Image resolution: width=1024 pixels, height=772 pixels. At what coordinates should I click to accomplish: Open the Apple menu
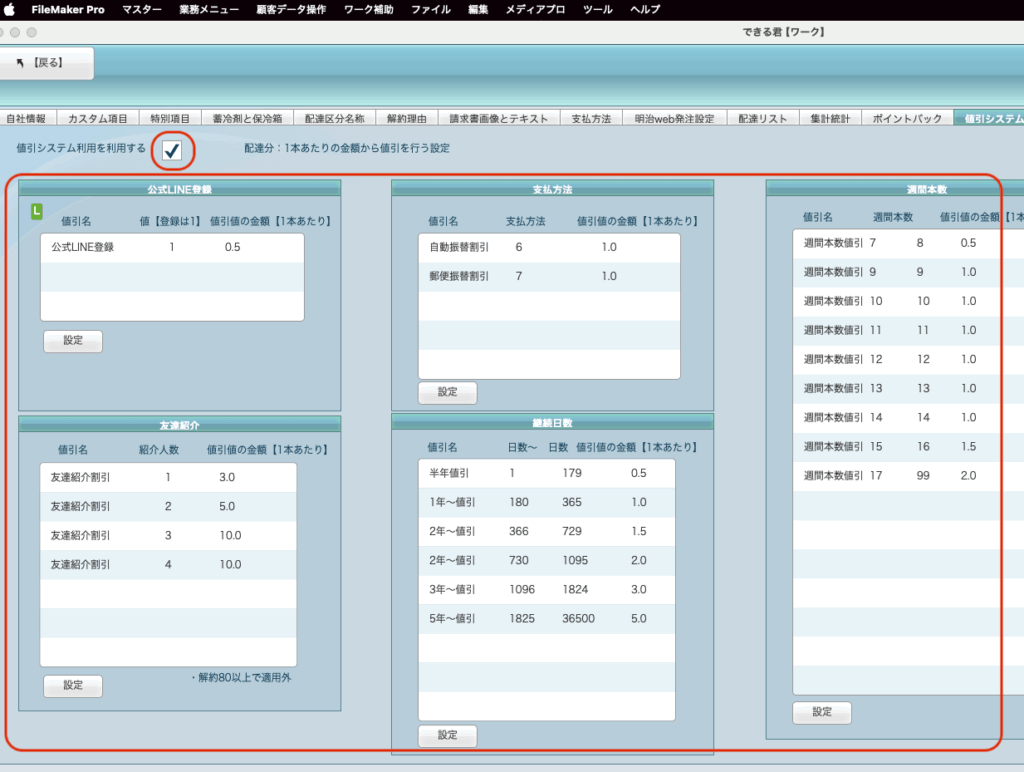click(x=10, y=9)
